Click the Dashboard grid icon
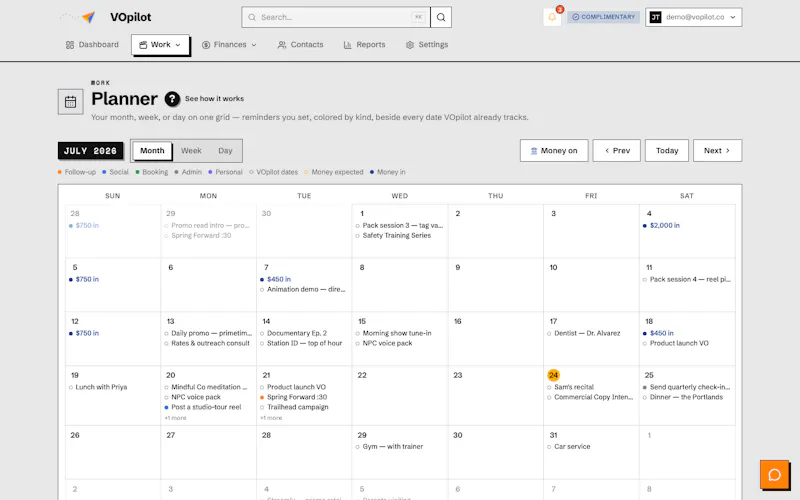The height and width of the screenshot is (500, 800). (x=70, y=45)
